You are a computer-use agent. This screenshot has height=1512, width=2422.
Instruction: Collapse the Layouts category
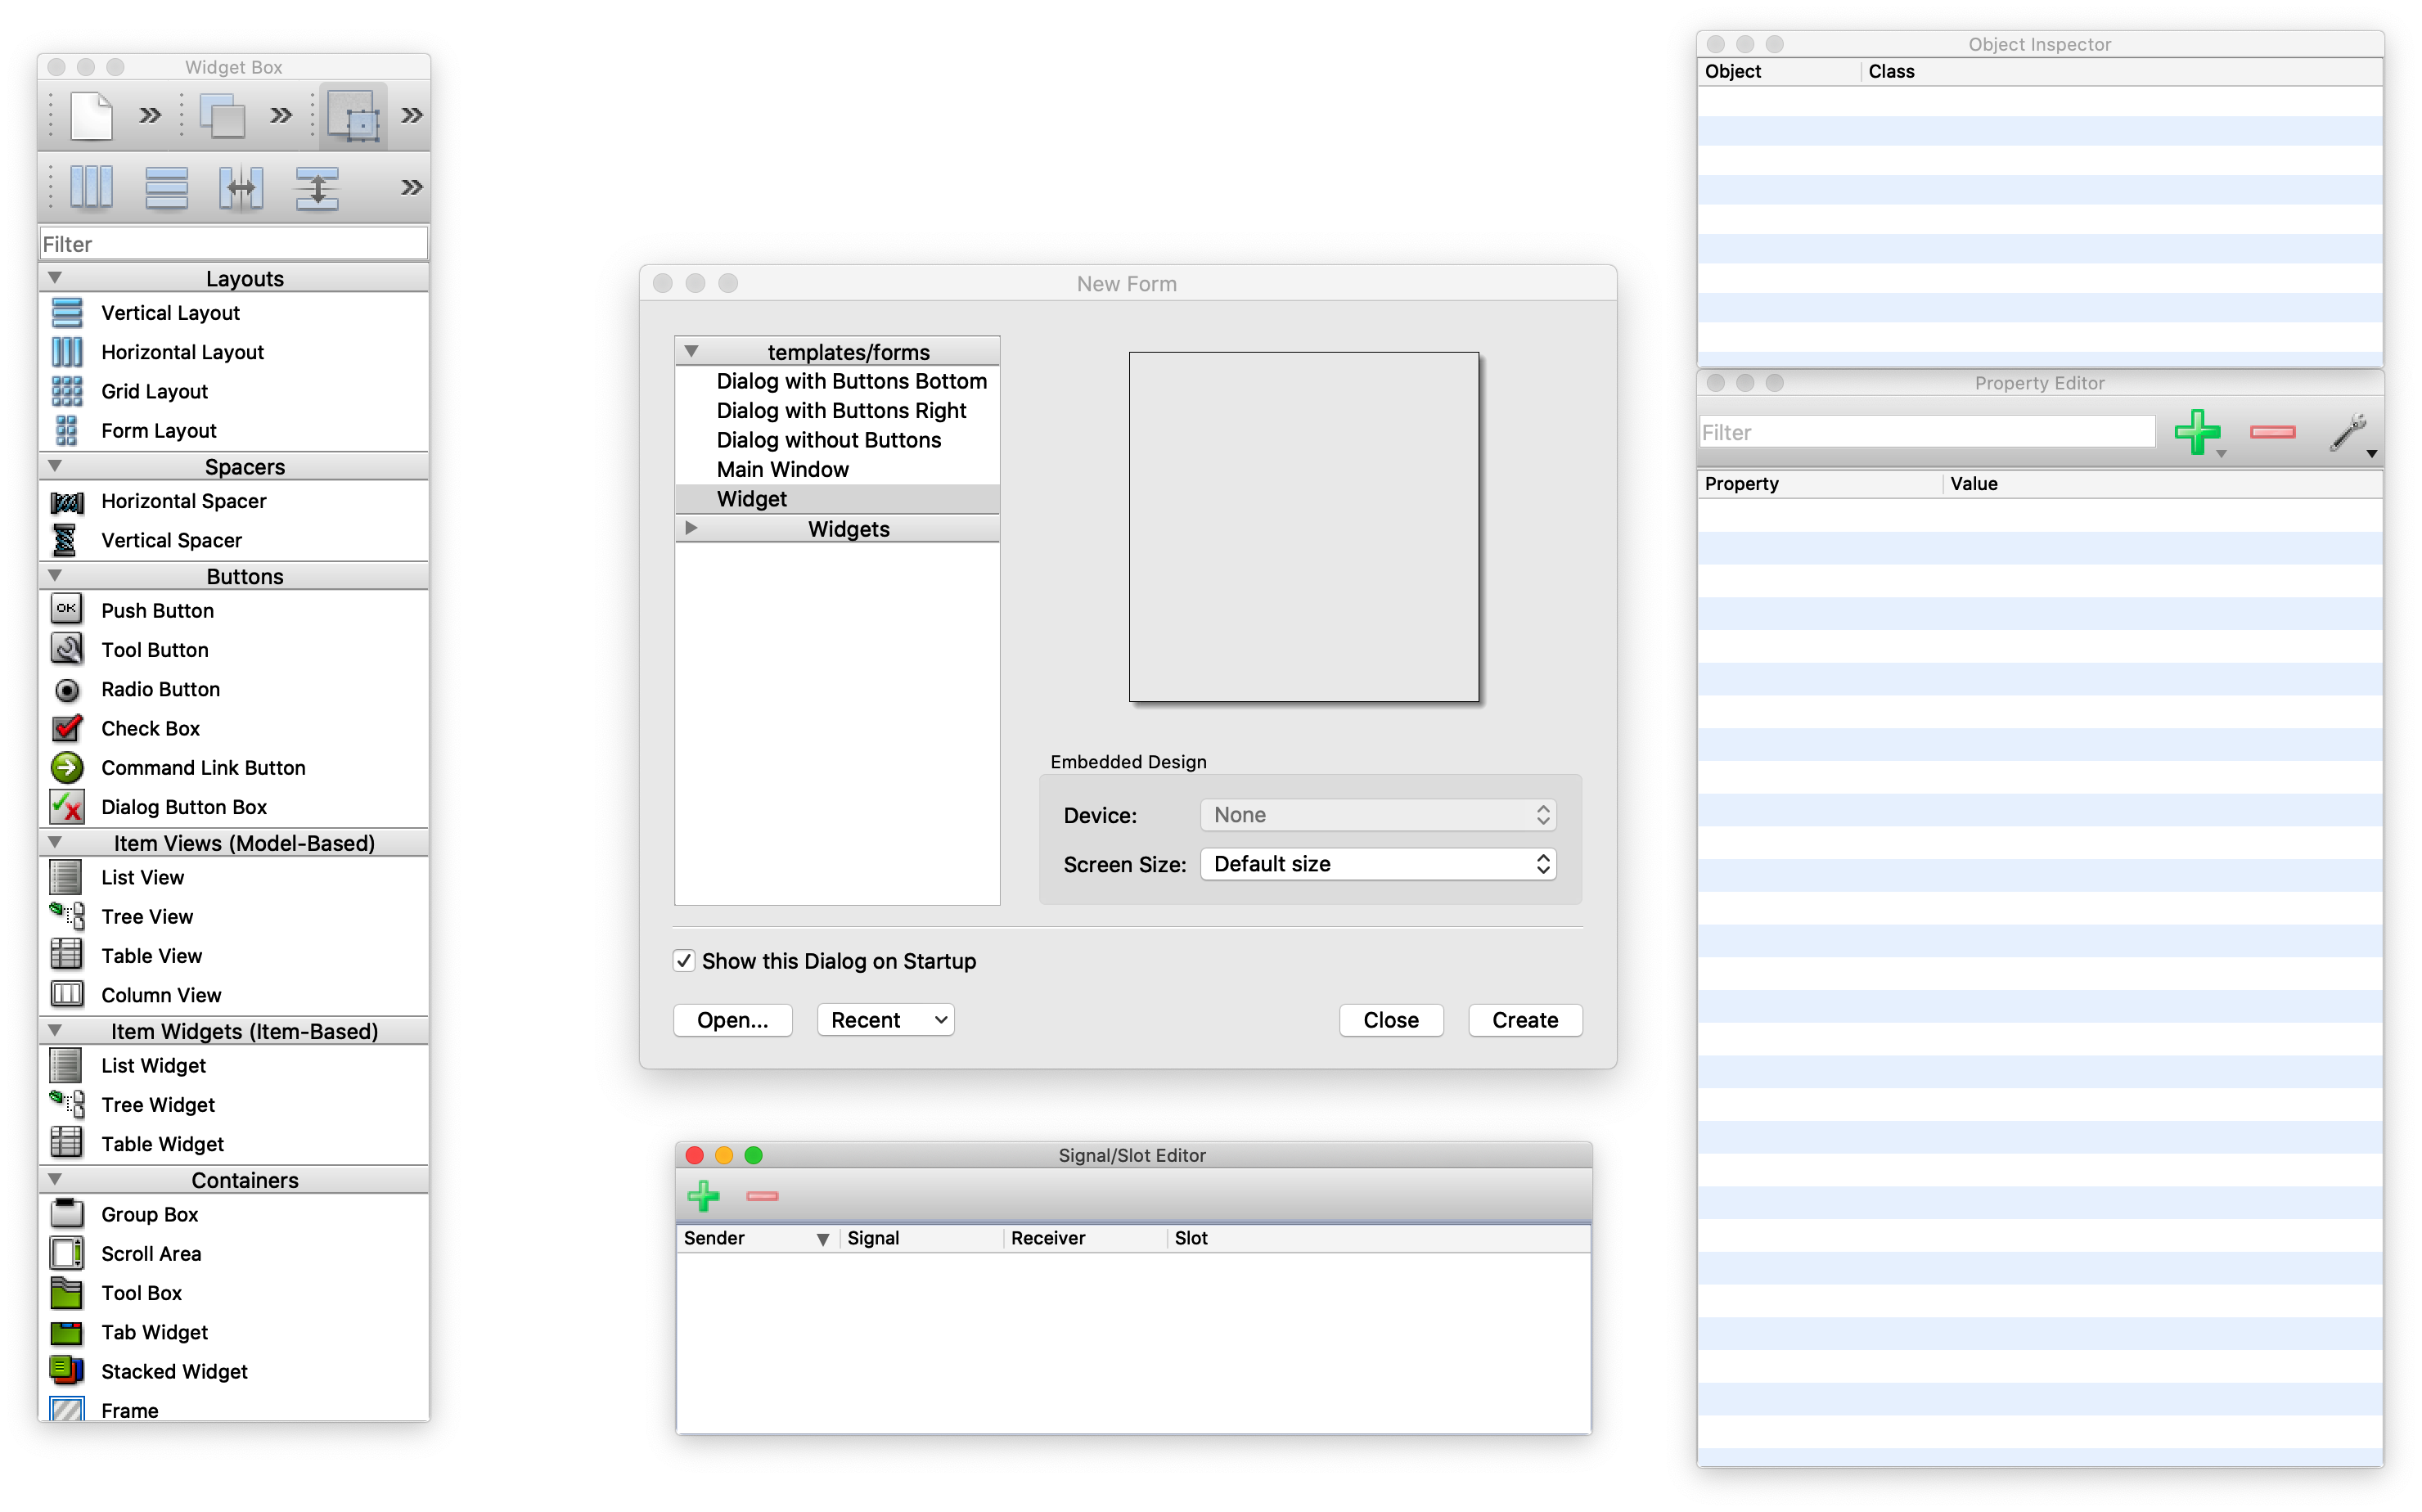pos(55,278)
